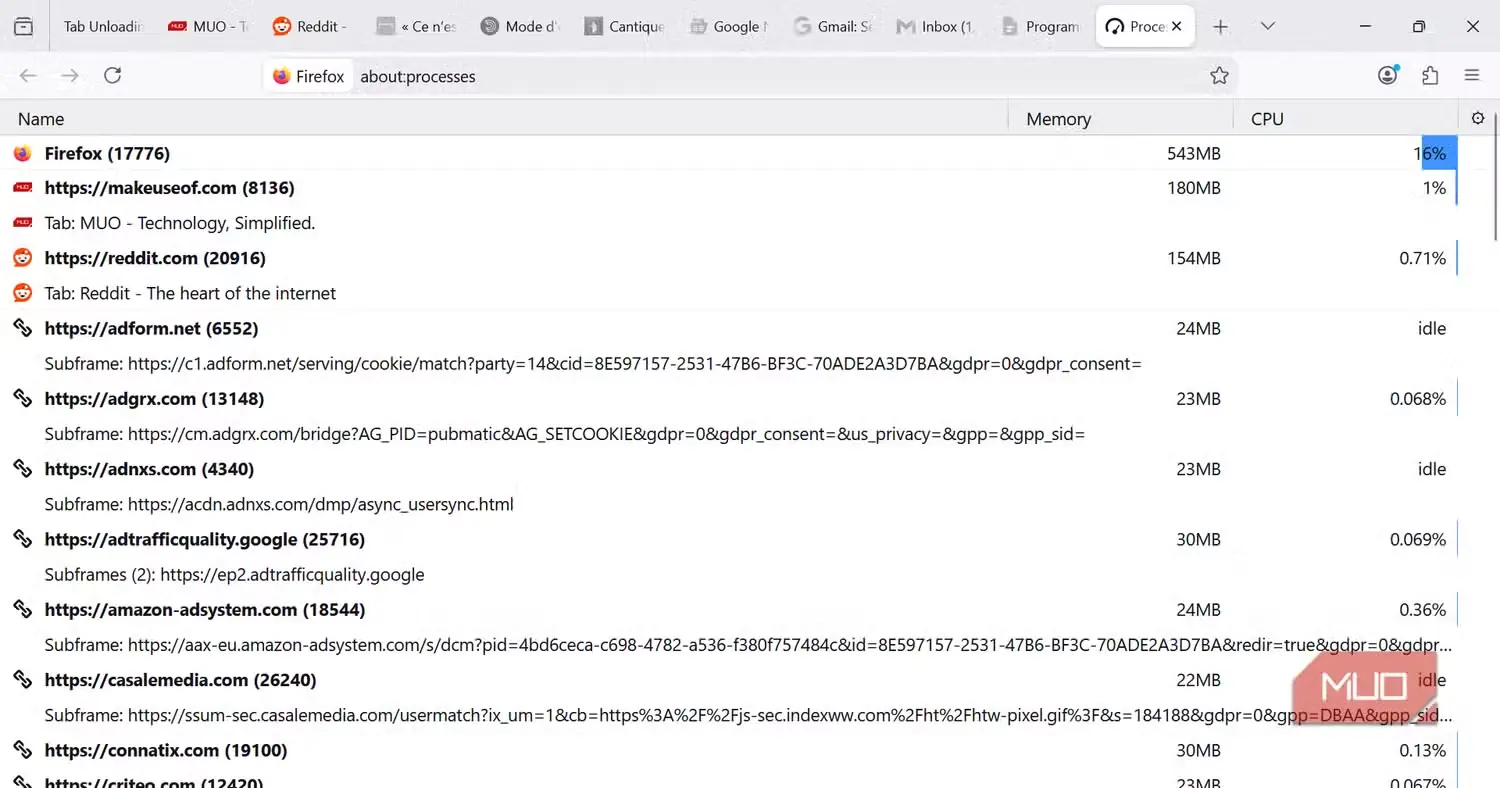Switch to the Reddit browser tab
Screen dimensions: 1500x788
(310, 27)
